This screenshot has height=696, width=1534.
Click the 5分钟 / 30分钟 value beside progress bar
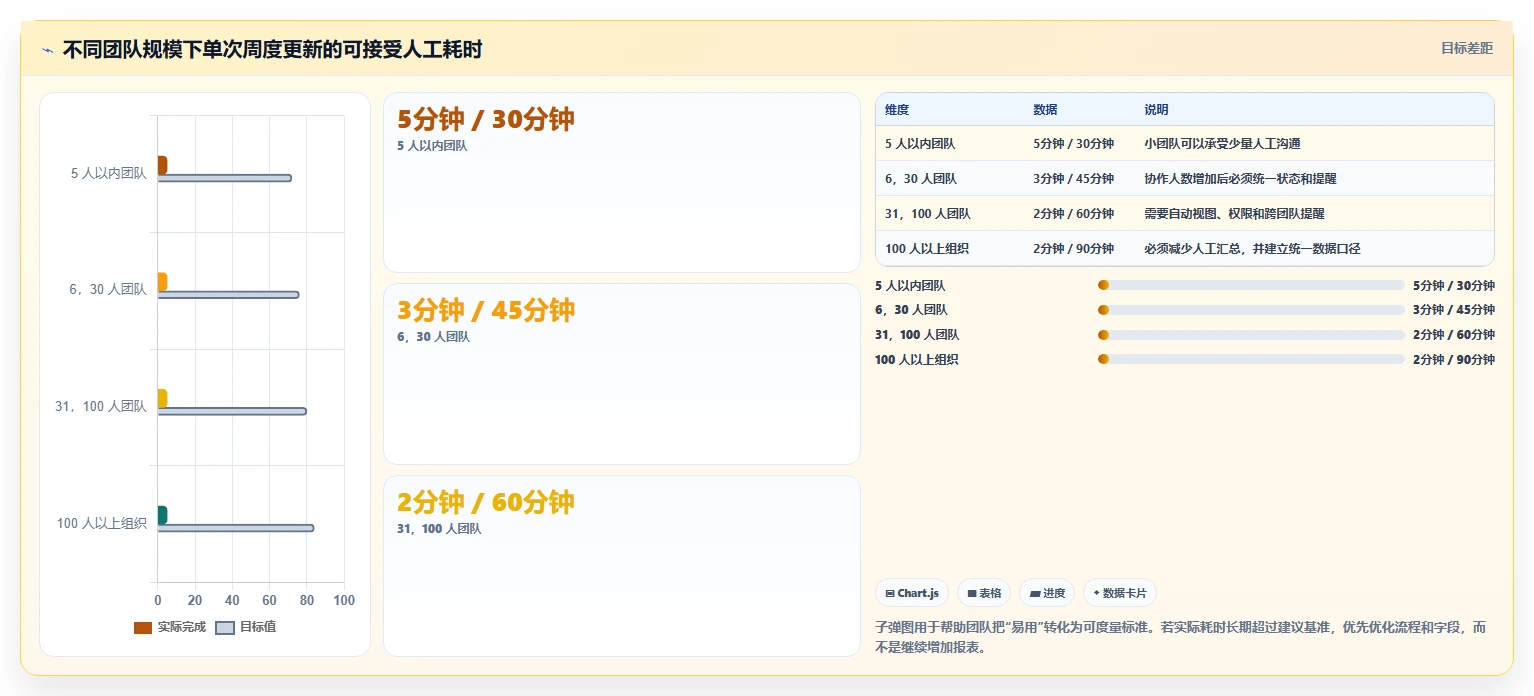[x=1454, y=285]
